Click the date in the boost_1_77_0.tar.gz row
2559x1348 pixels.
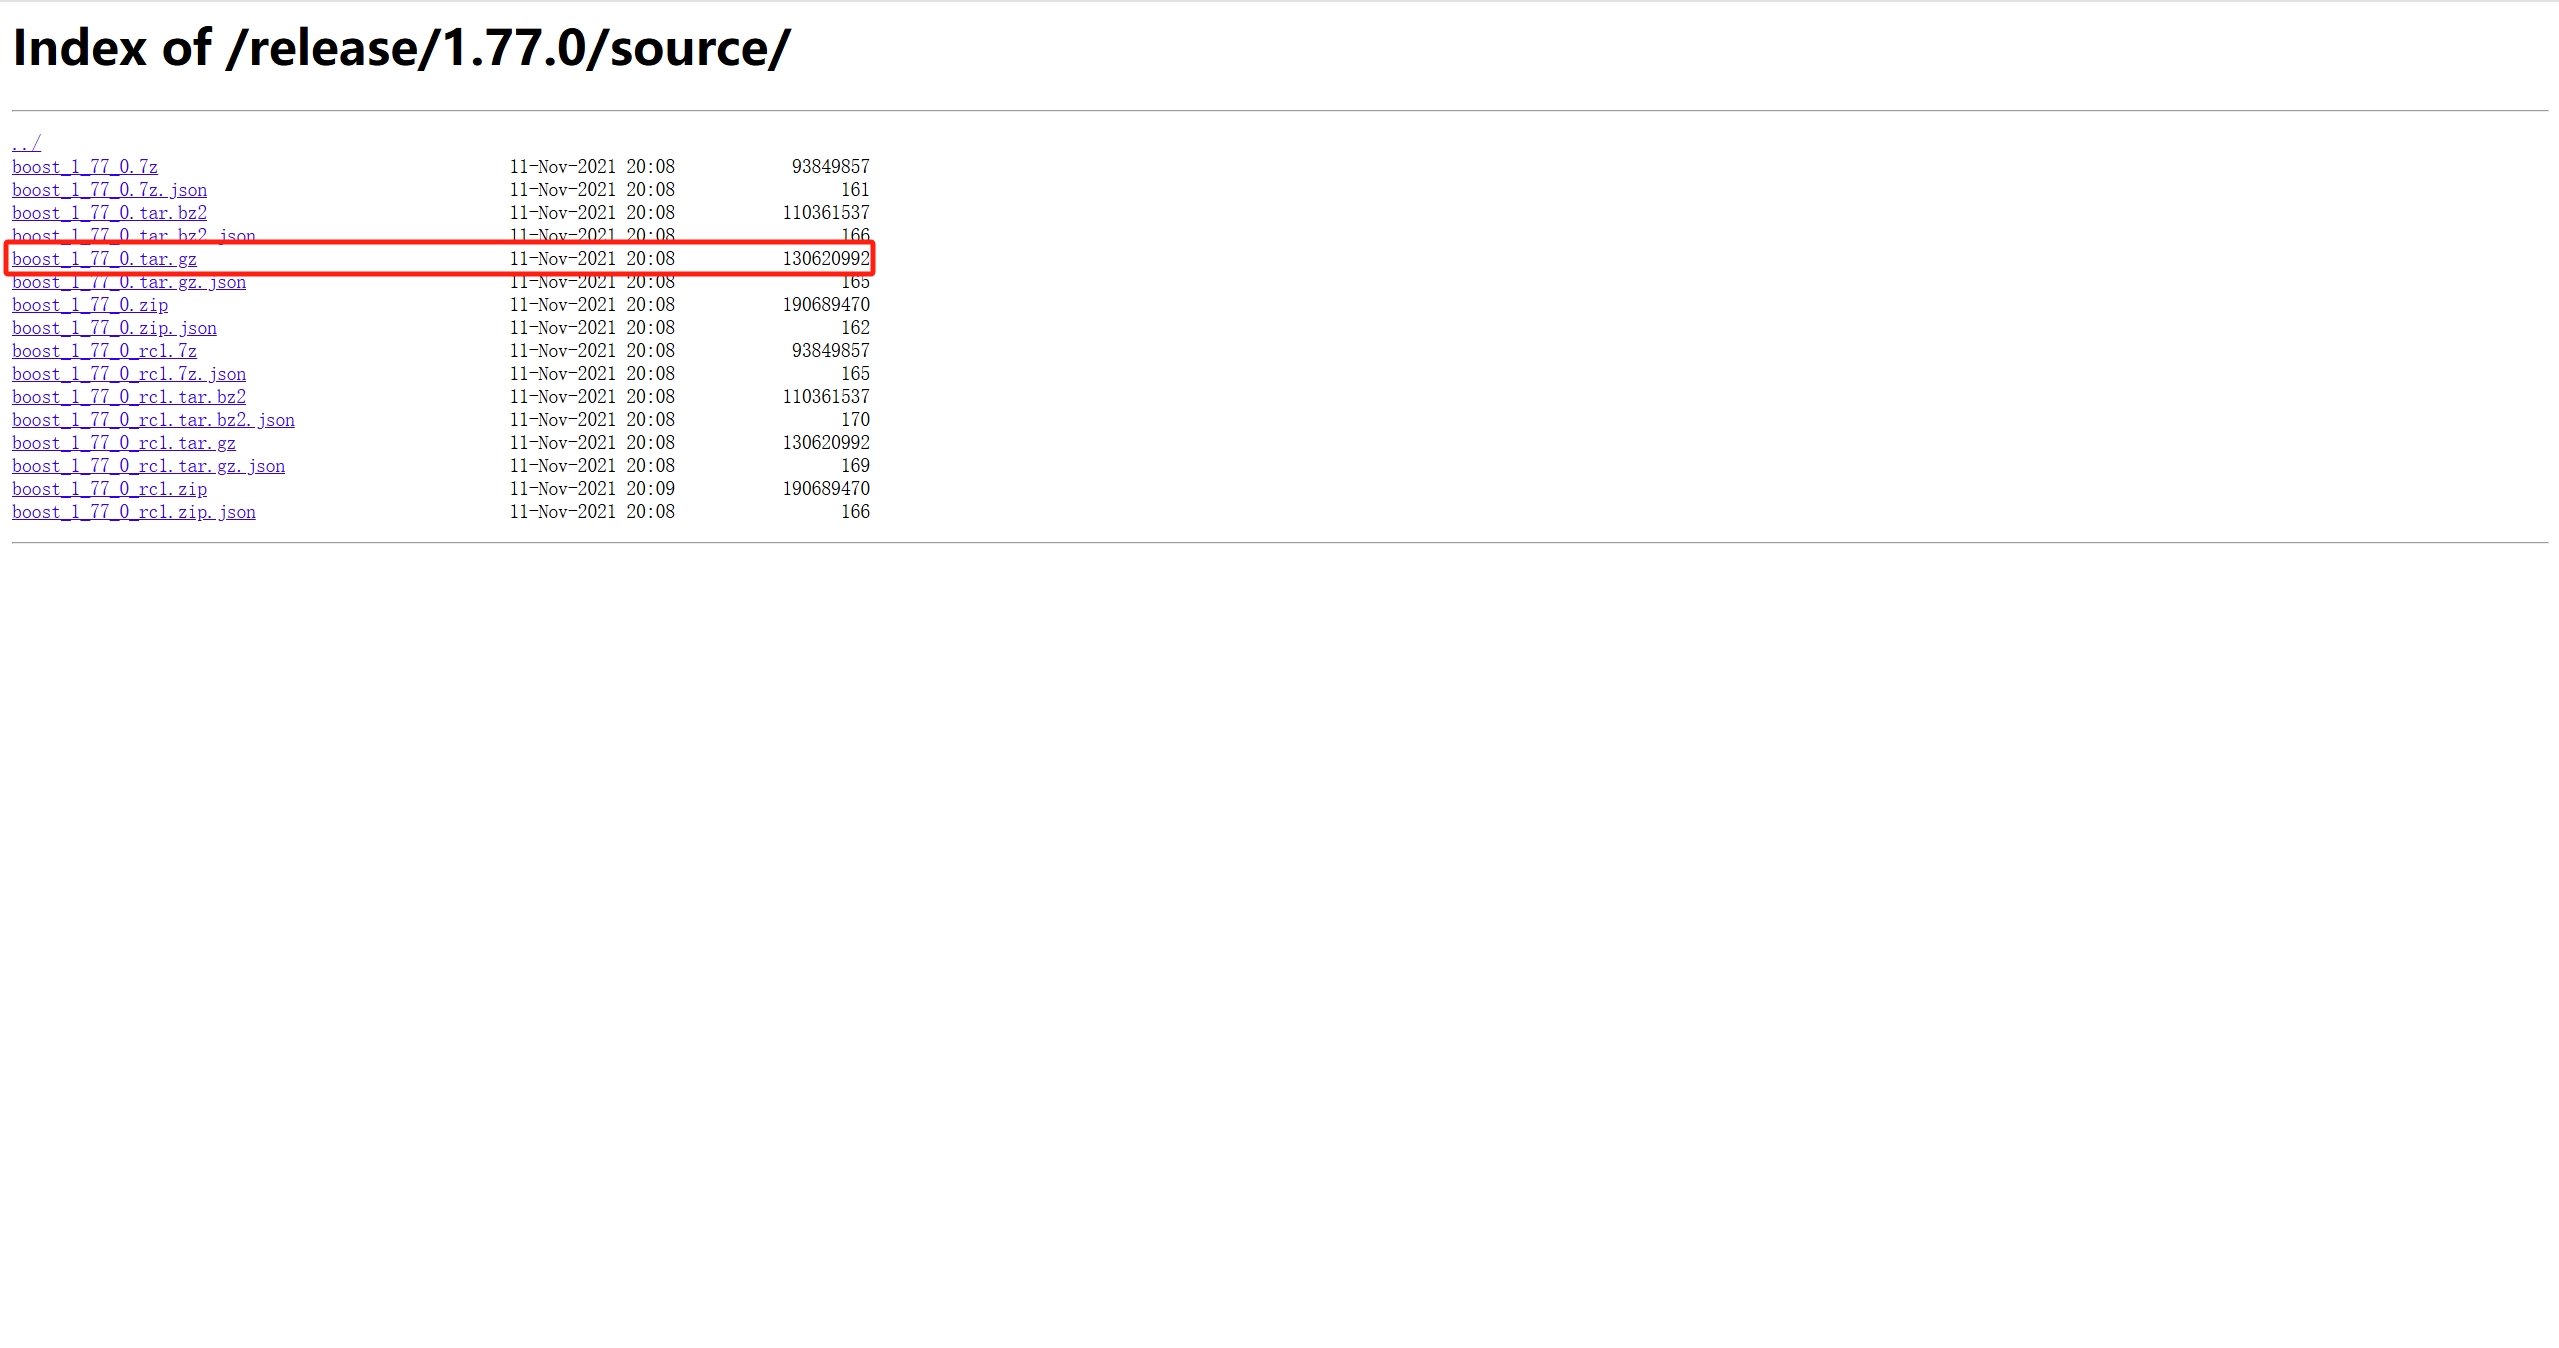click(x=592, y=258)
